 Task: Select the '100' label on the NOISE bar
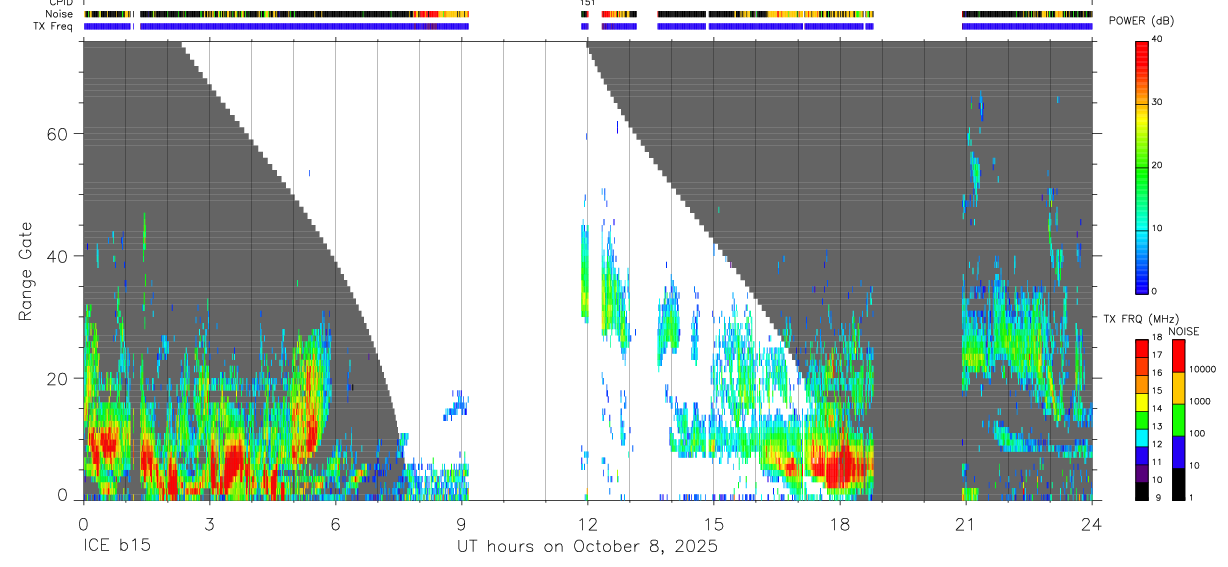(x=1198, y=434)
